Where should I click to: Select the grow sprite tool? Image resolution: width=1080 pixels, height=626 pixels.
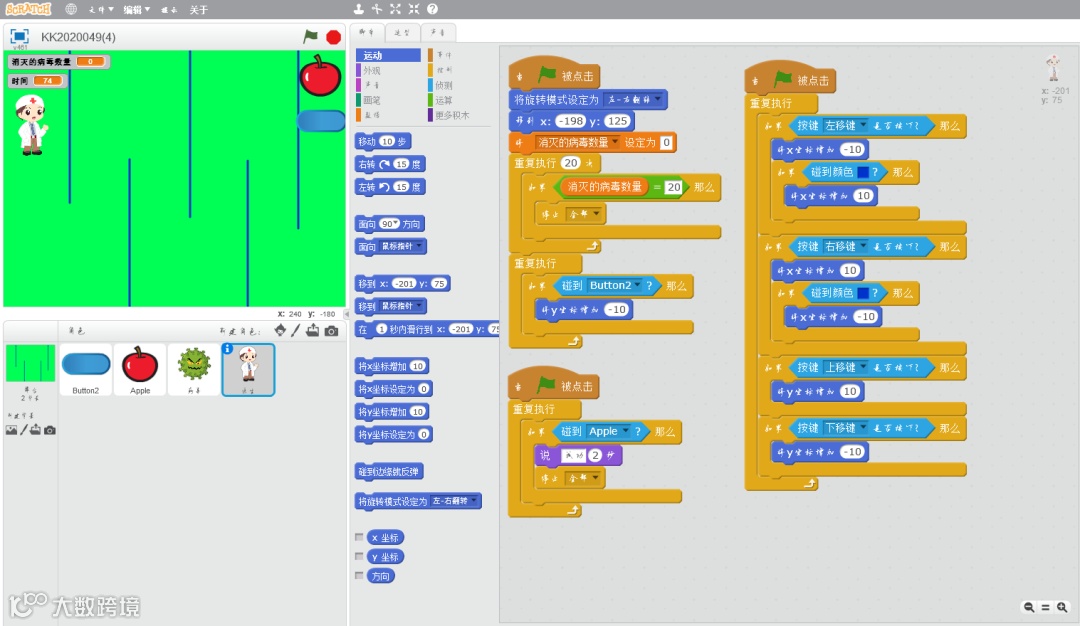point(395,9)
